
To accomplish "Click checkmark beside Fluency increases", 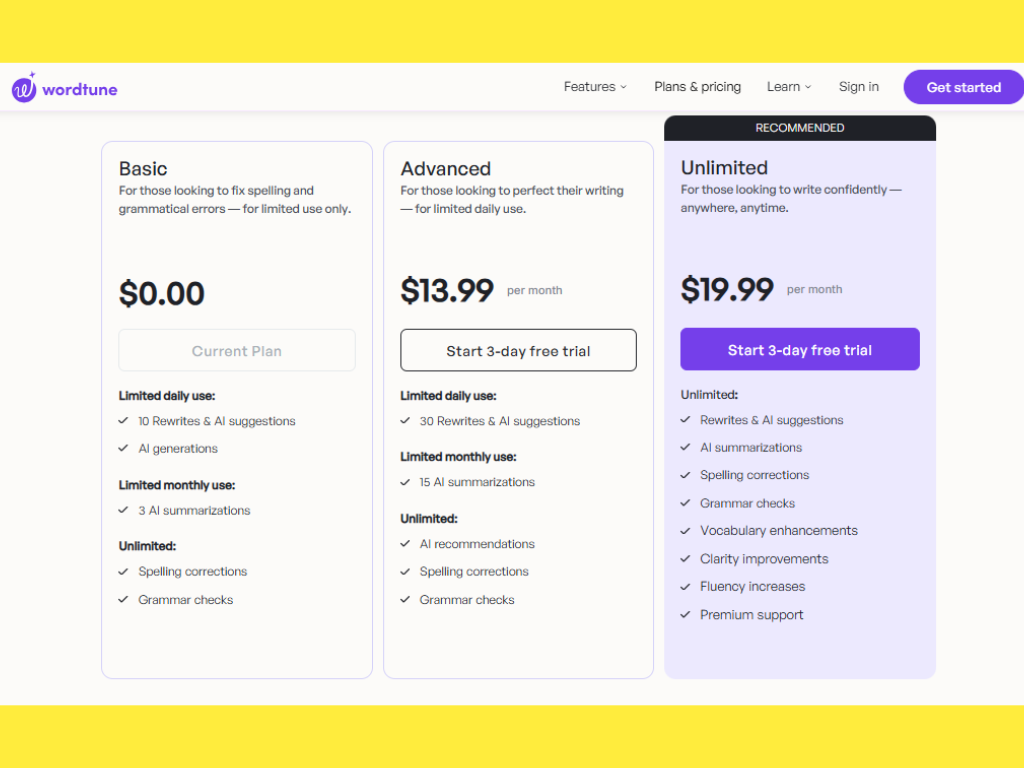I will [686, 587].
